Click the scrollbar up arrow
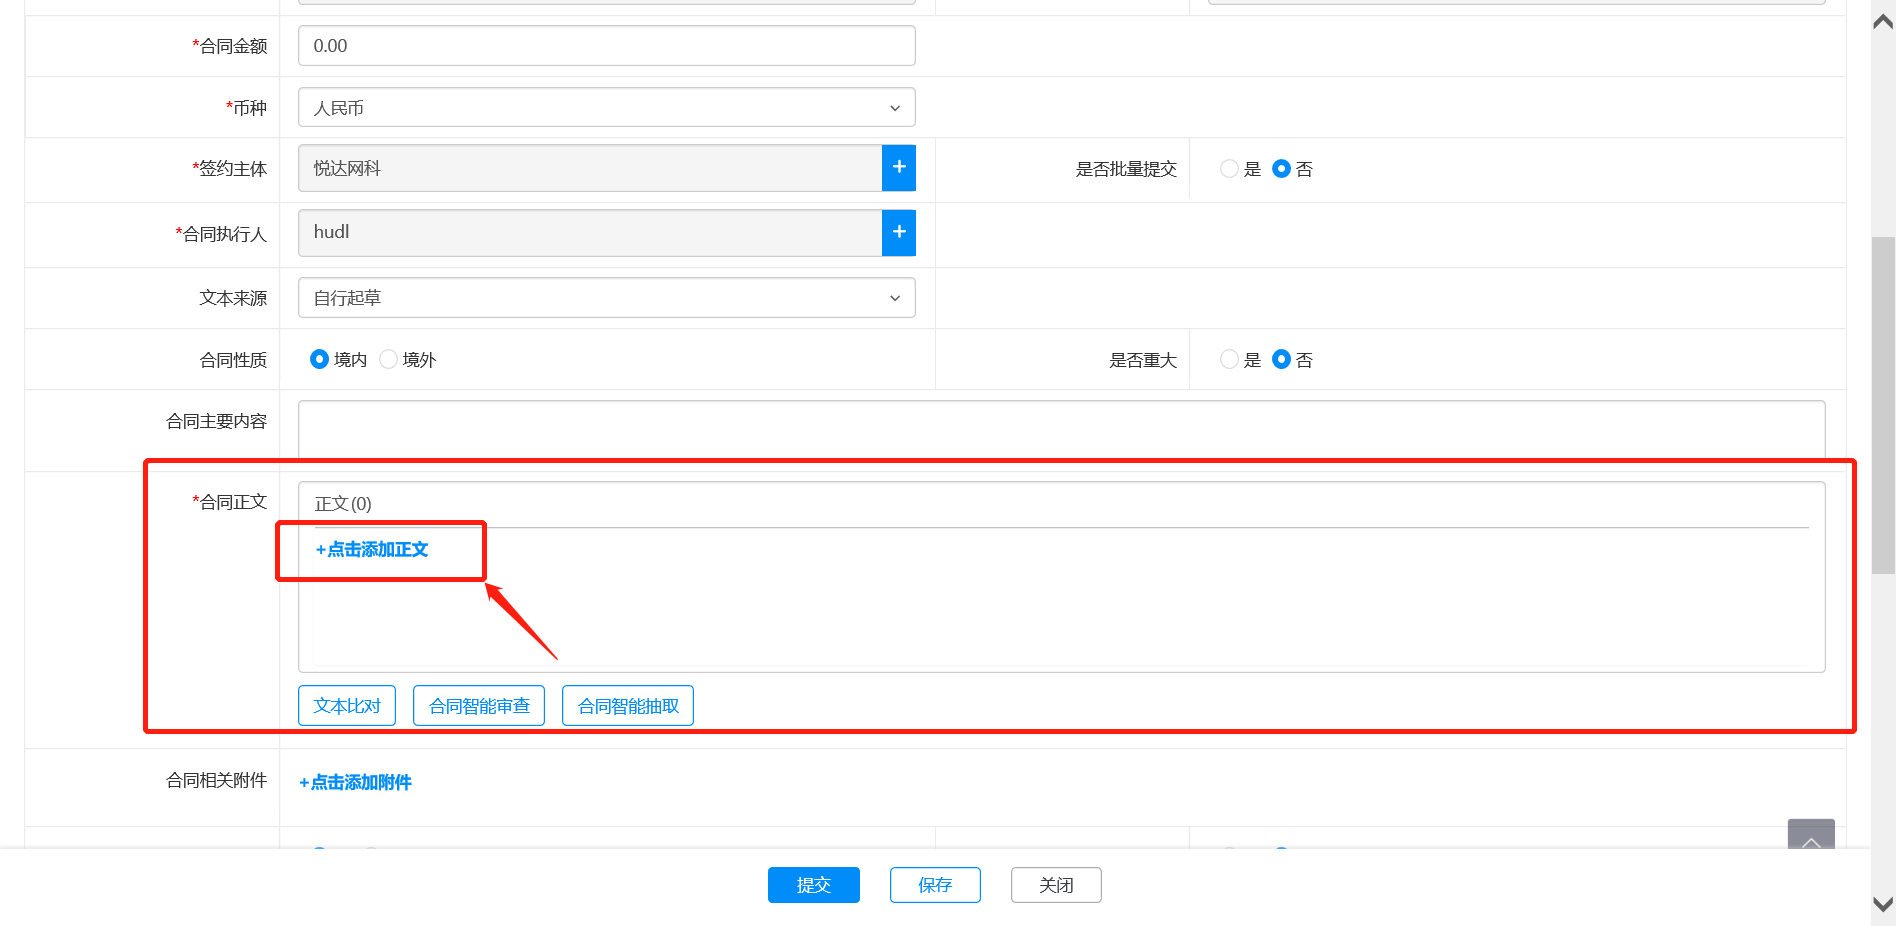This screenshot has width=1896, height=926. (x=1883, y=22)
